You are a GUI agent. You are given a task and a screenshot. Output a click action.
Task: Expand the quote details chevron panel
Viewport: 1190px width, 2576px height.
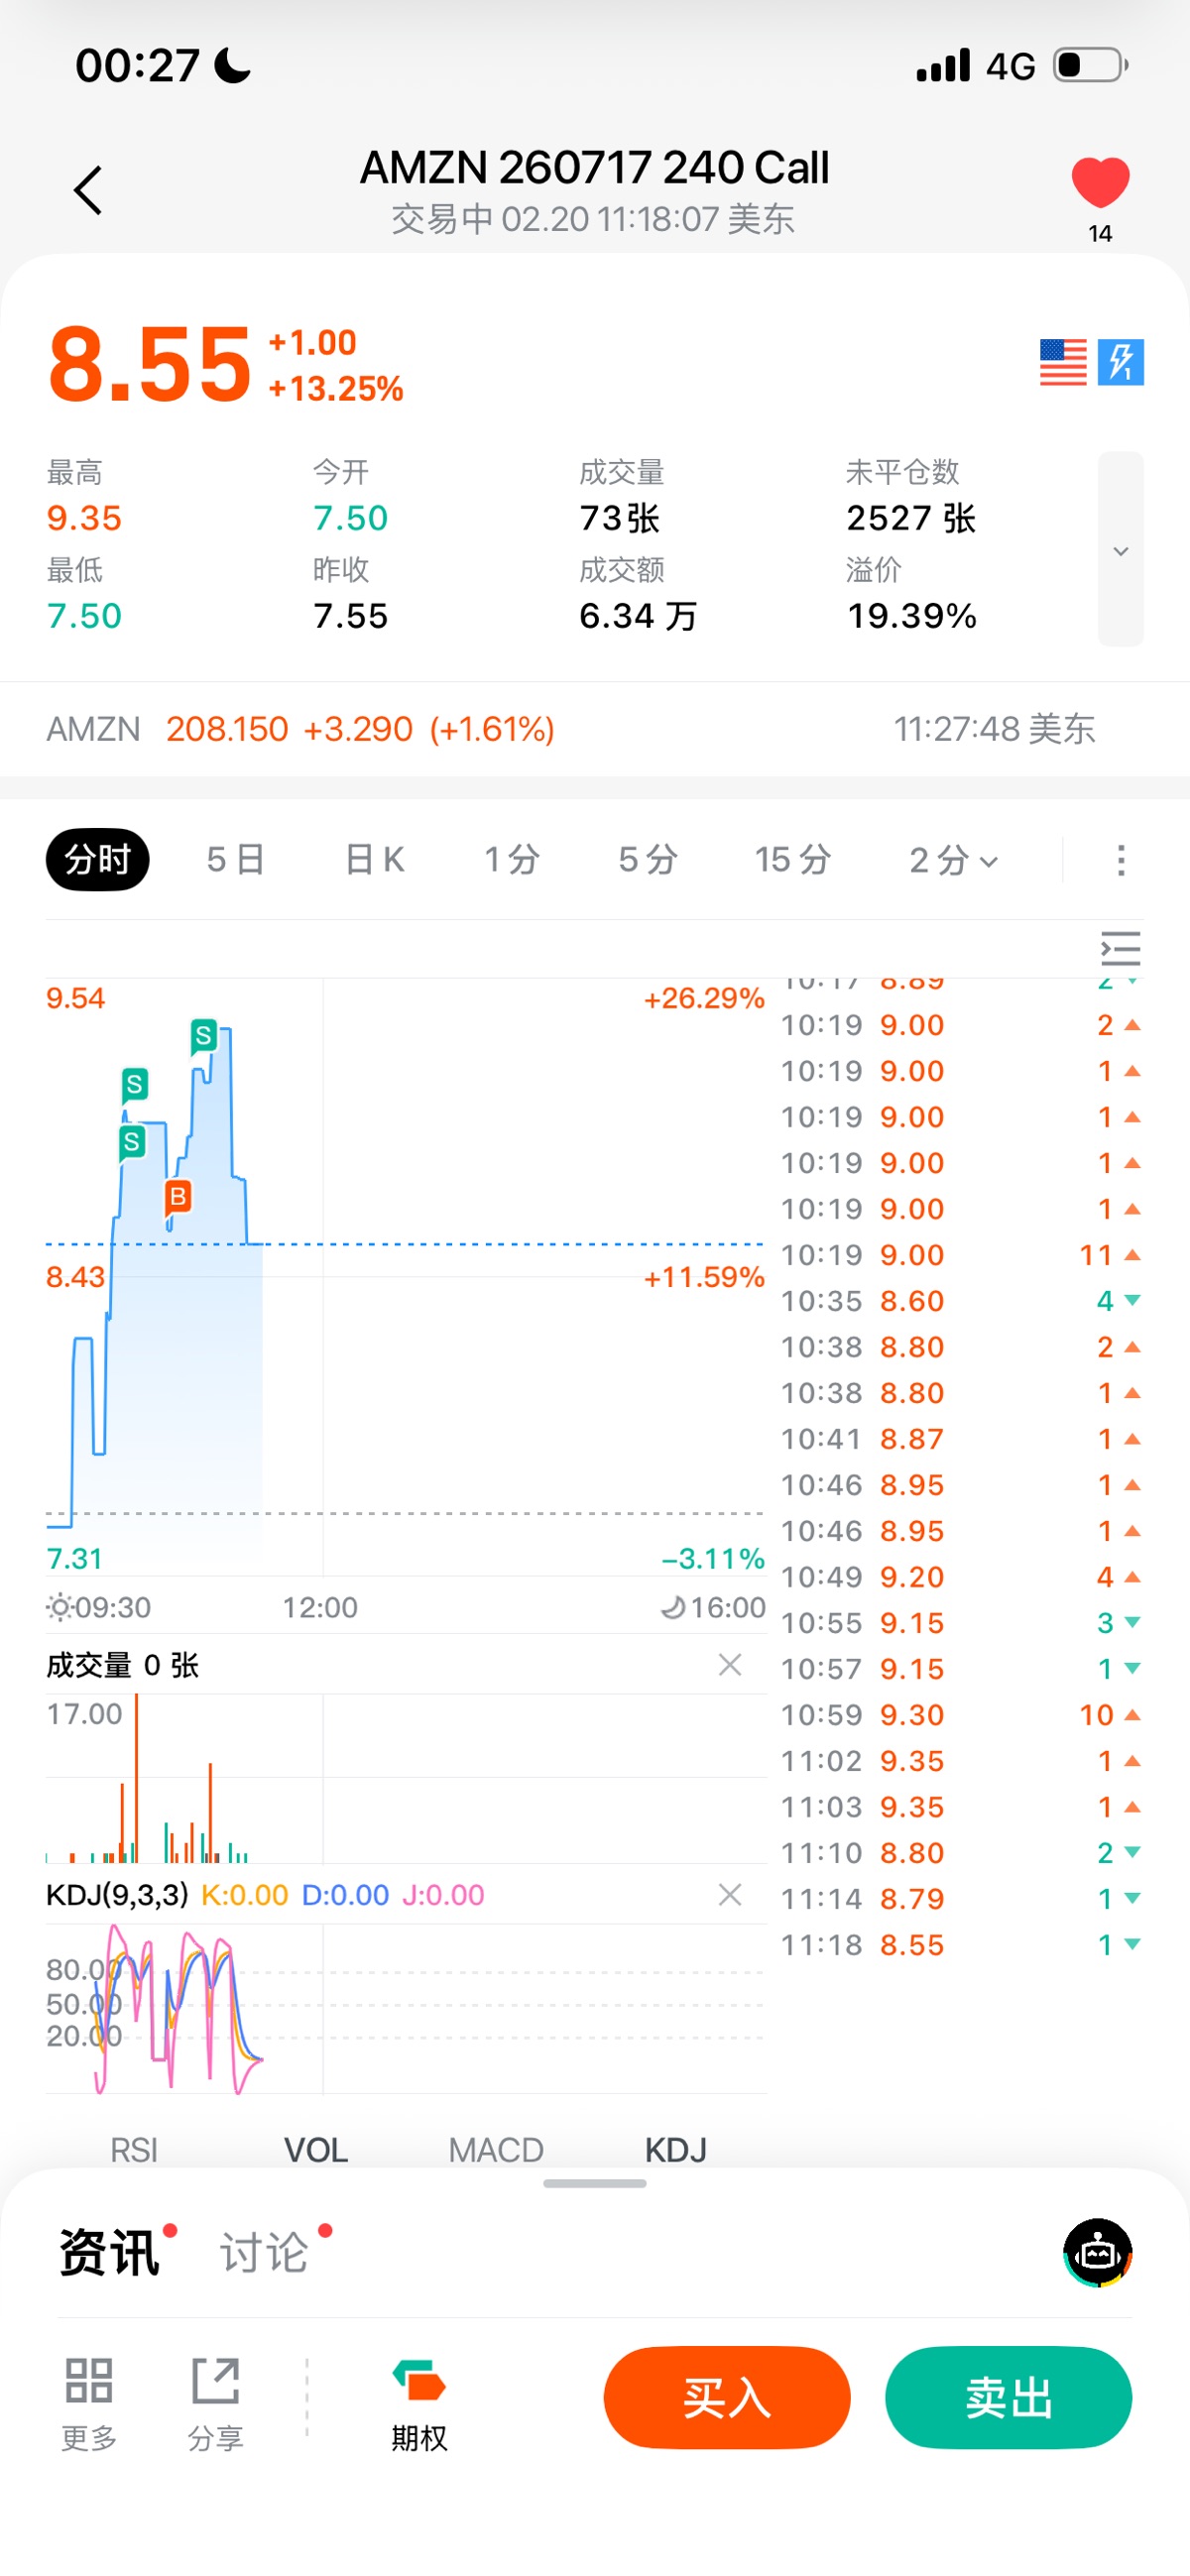(x=1120, y=550)
